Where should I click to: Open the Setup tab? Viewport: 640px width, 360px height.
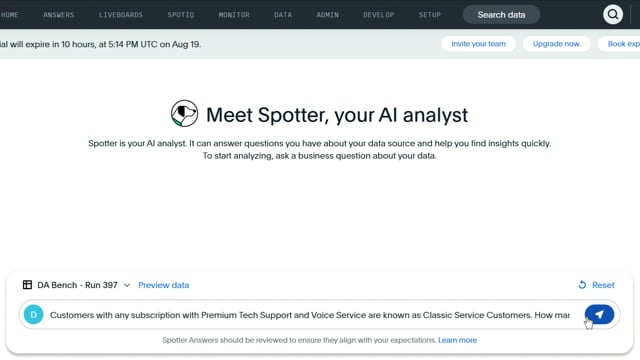point(429,15)
